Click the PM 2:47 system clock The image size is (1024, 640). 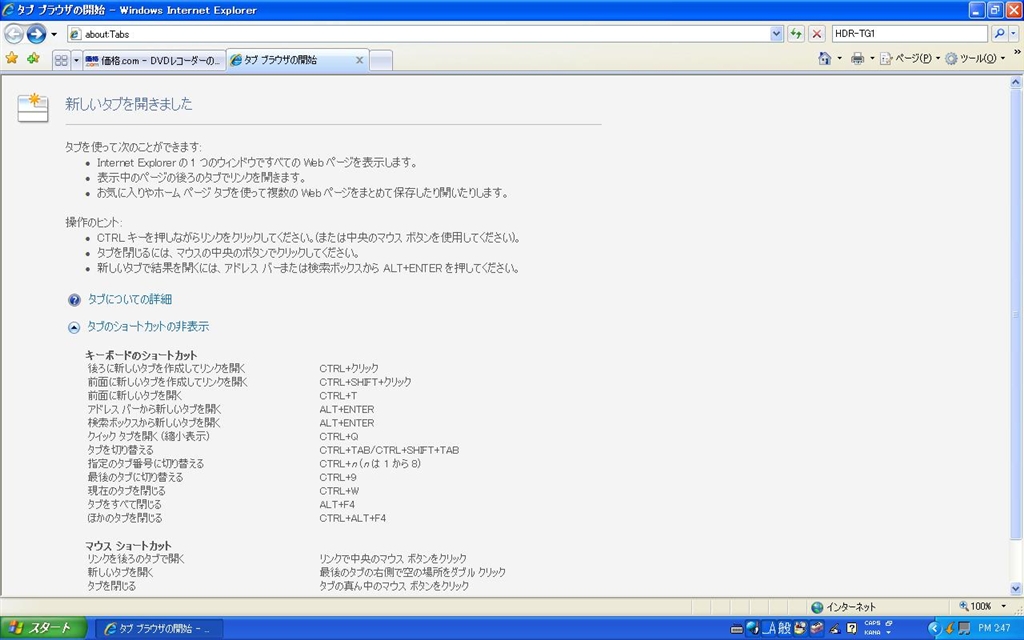[994, 628]
